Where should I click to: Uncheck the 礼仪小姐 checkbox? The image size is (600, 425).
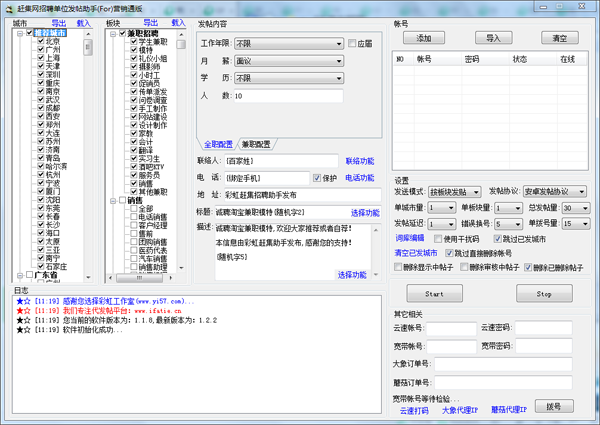pos(134,58)
